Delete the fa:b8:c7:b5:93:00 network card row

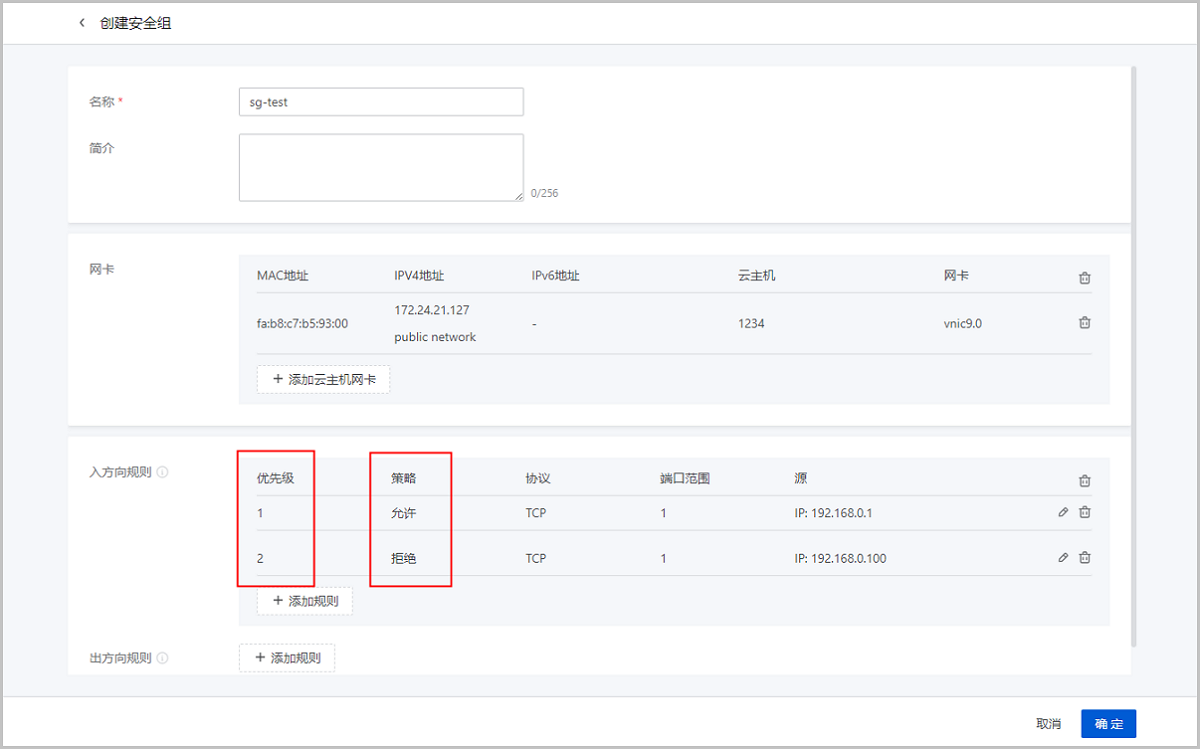(1084, 323)
